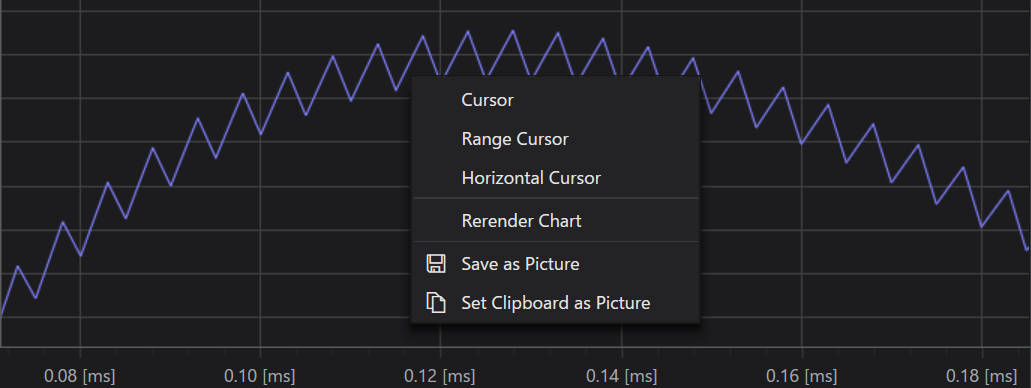Click the waveform peak just left of 0.08 ms gridline
Viewport: 1031px width, 388px height.
62,222
